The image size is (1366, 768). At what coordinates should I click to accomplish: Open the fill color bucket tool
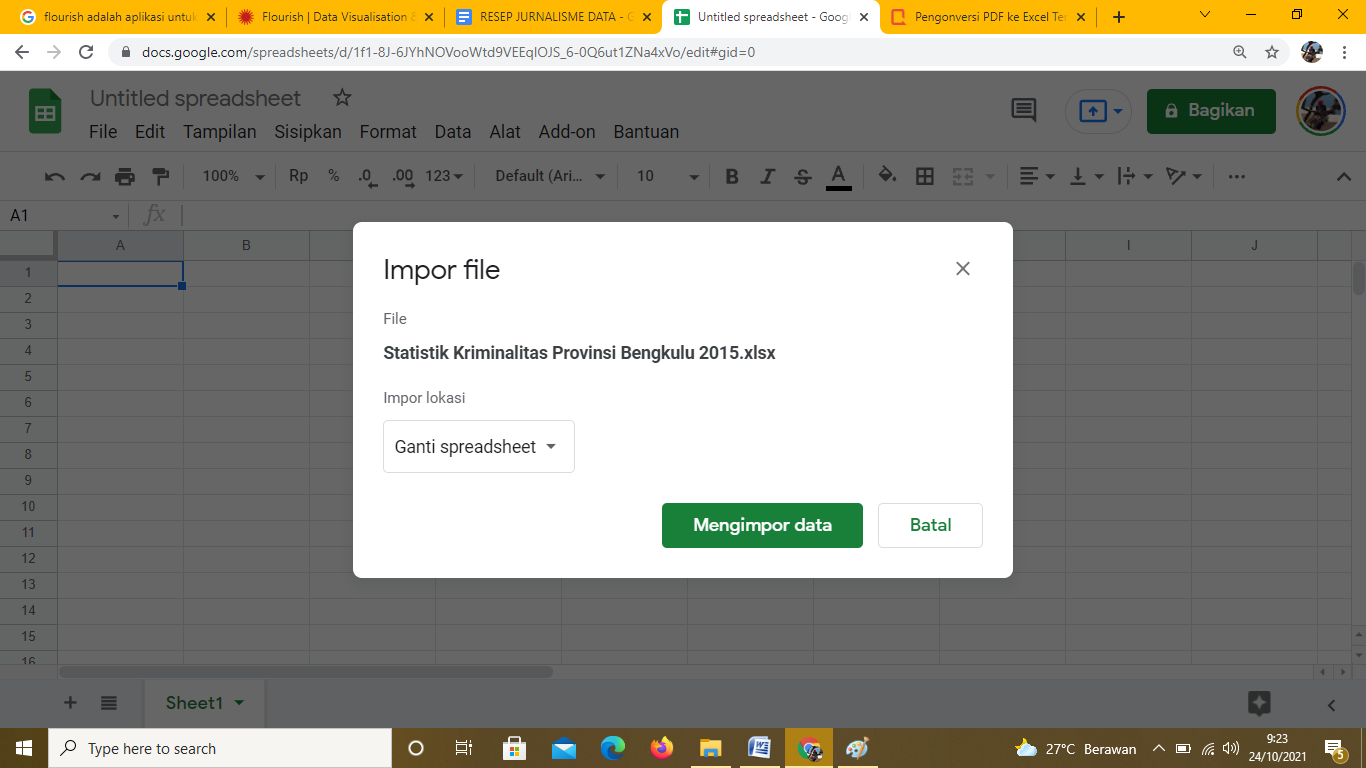point(887,177)
